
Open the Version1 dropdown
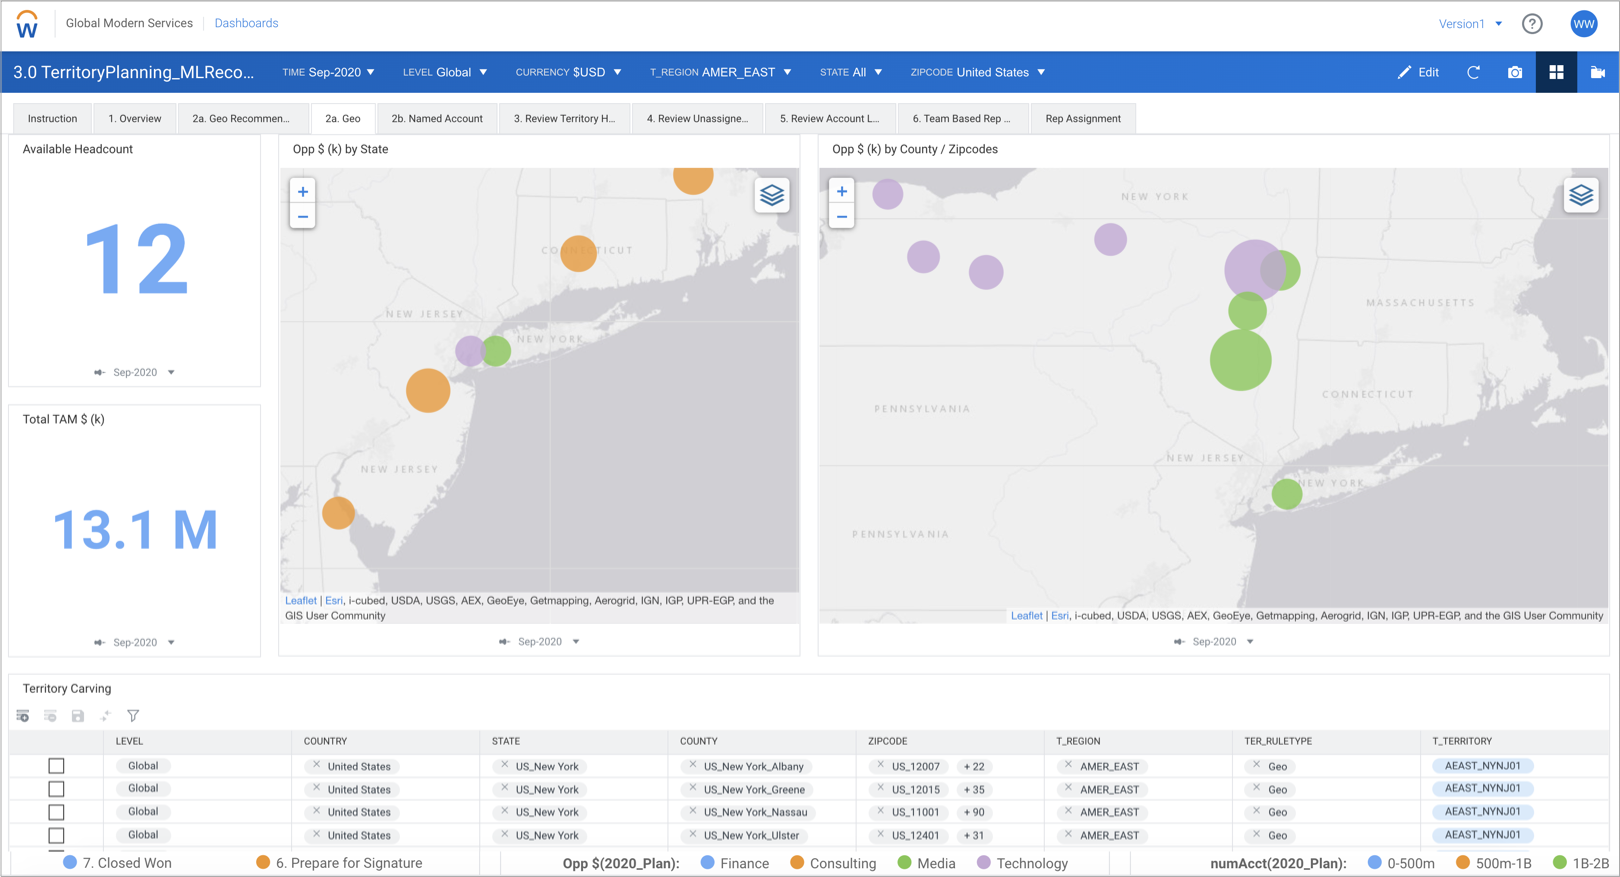tap(1470, 24)
